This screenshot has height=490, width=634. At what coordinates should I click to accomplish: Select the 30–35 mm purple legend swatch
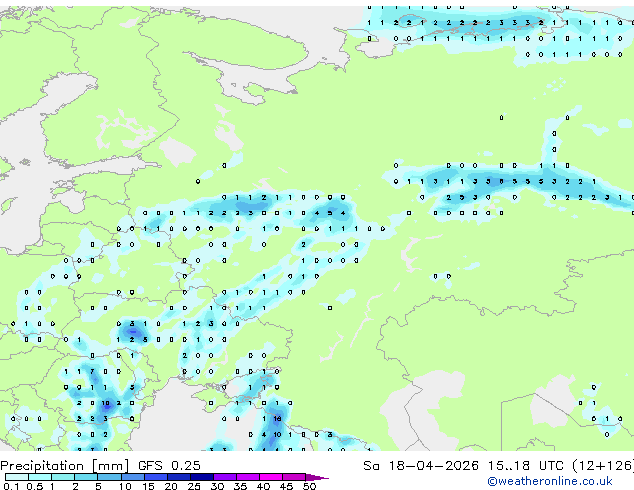click(x=225, y=477)
